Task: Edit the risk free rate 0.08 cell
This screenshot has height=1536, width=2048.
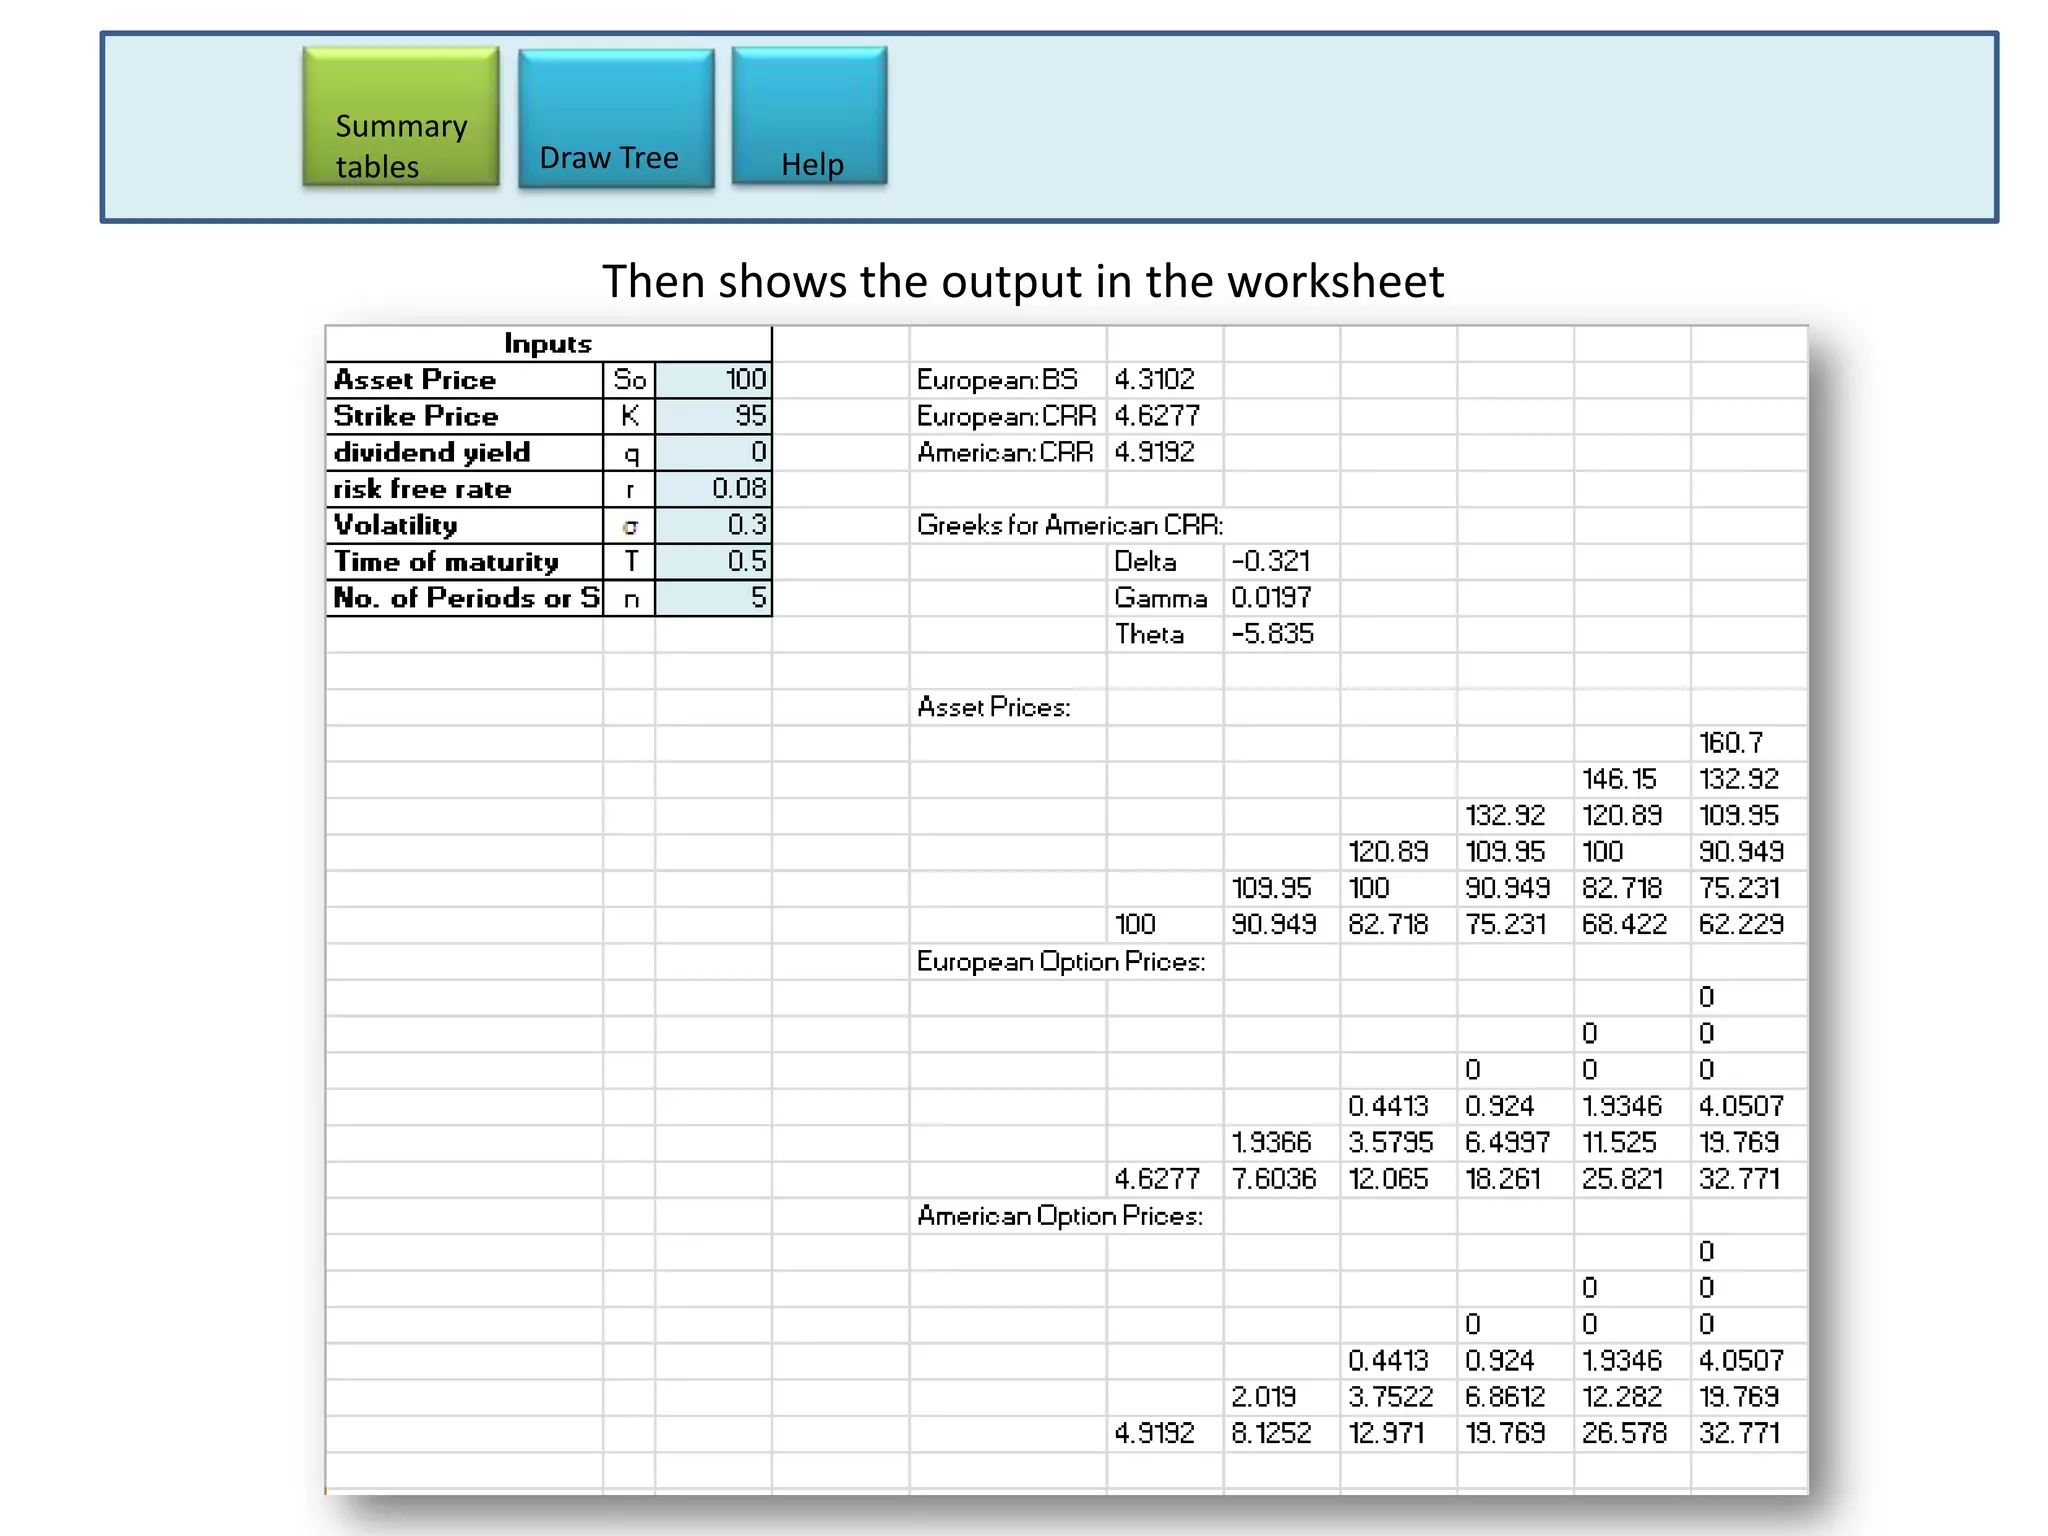Action: [714, 489]
